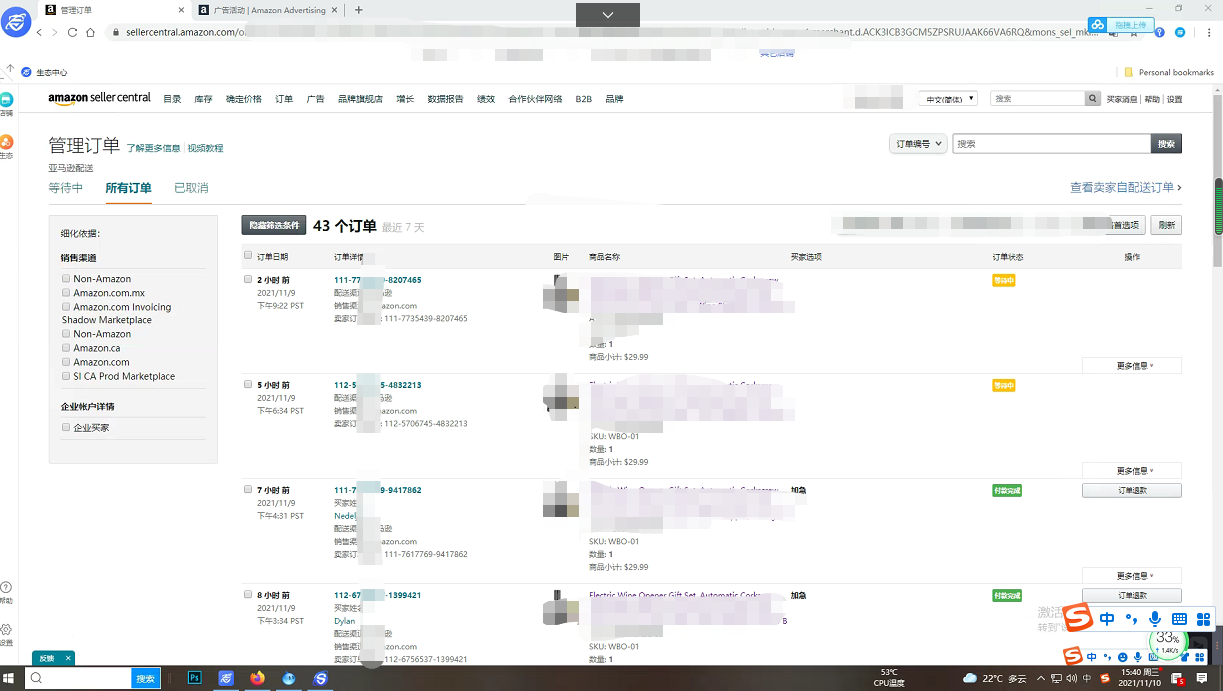Expand 更多信息 for order ending 9417862

(x=1132, y=576)
